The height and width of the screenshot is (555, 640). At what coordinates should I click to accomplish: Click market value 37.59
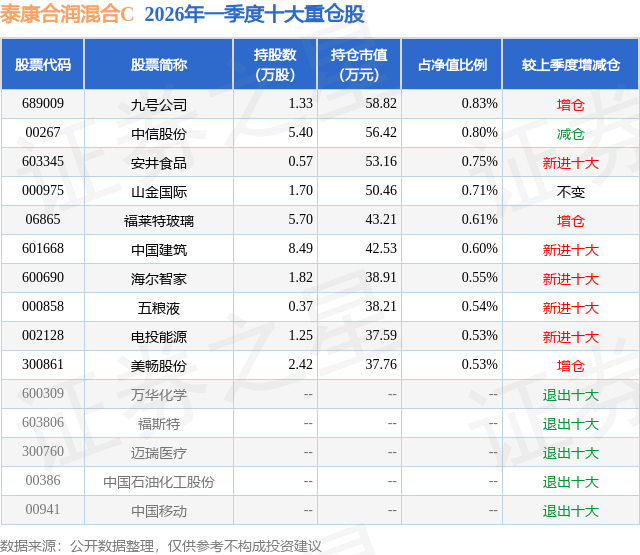381,335
